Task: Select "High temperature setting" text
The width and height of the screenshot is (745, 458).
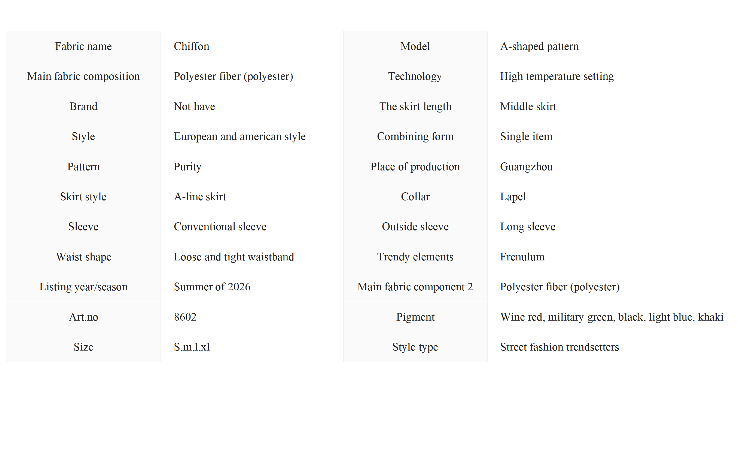Action: point(557,77)
